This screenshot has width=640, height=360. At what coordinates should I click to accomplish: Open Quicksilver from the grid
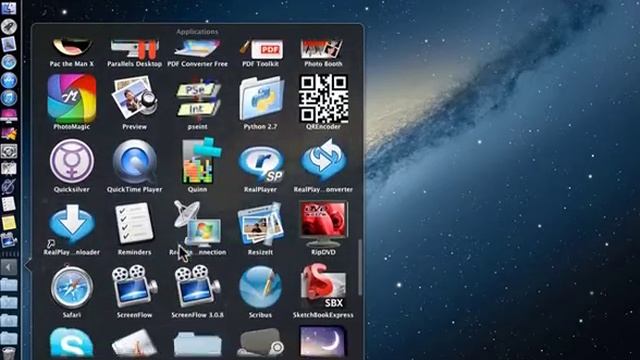pyautogui.click(x=72, y=161)
